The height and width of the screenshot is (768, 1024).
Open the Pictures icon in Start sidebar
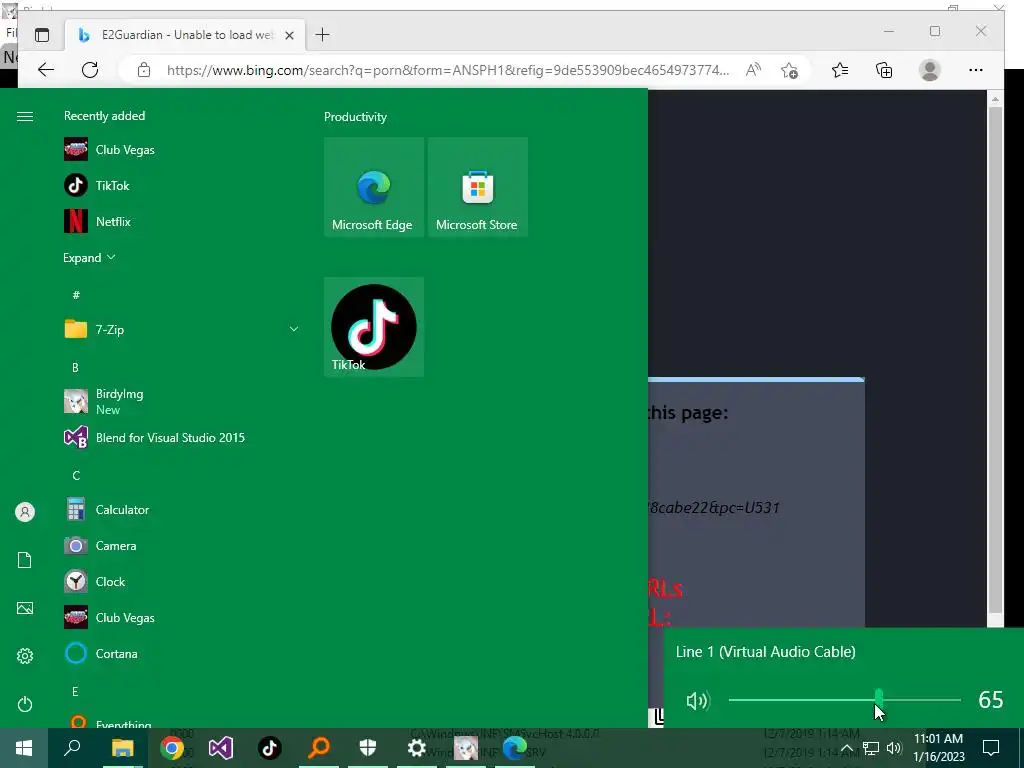[x=25, y=608]
